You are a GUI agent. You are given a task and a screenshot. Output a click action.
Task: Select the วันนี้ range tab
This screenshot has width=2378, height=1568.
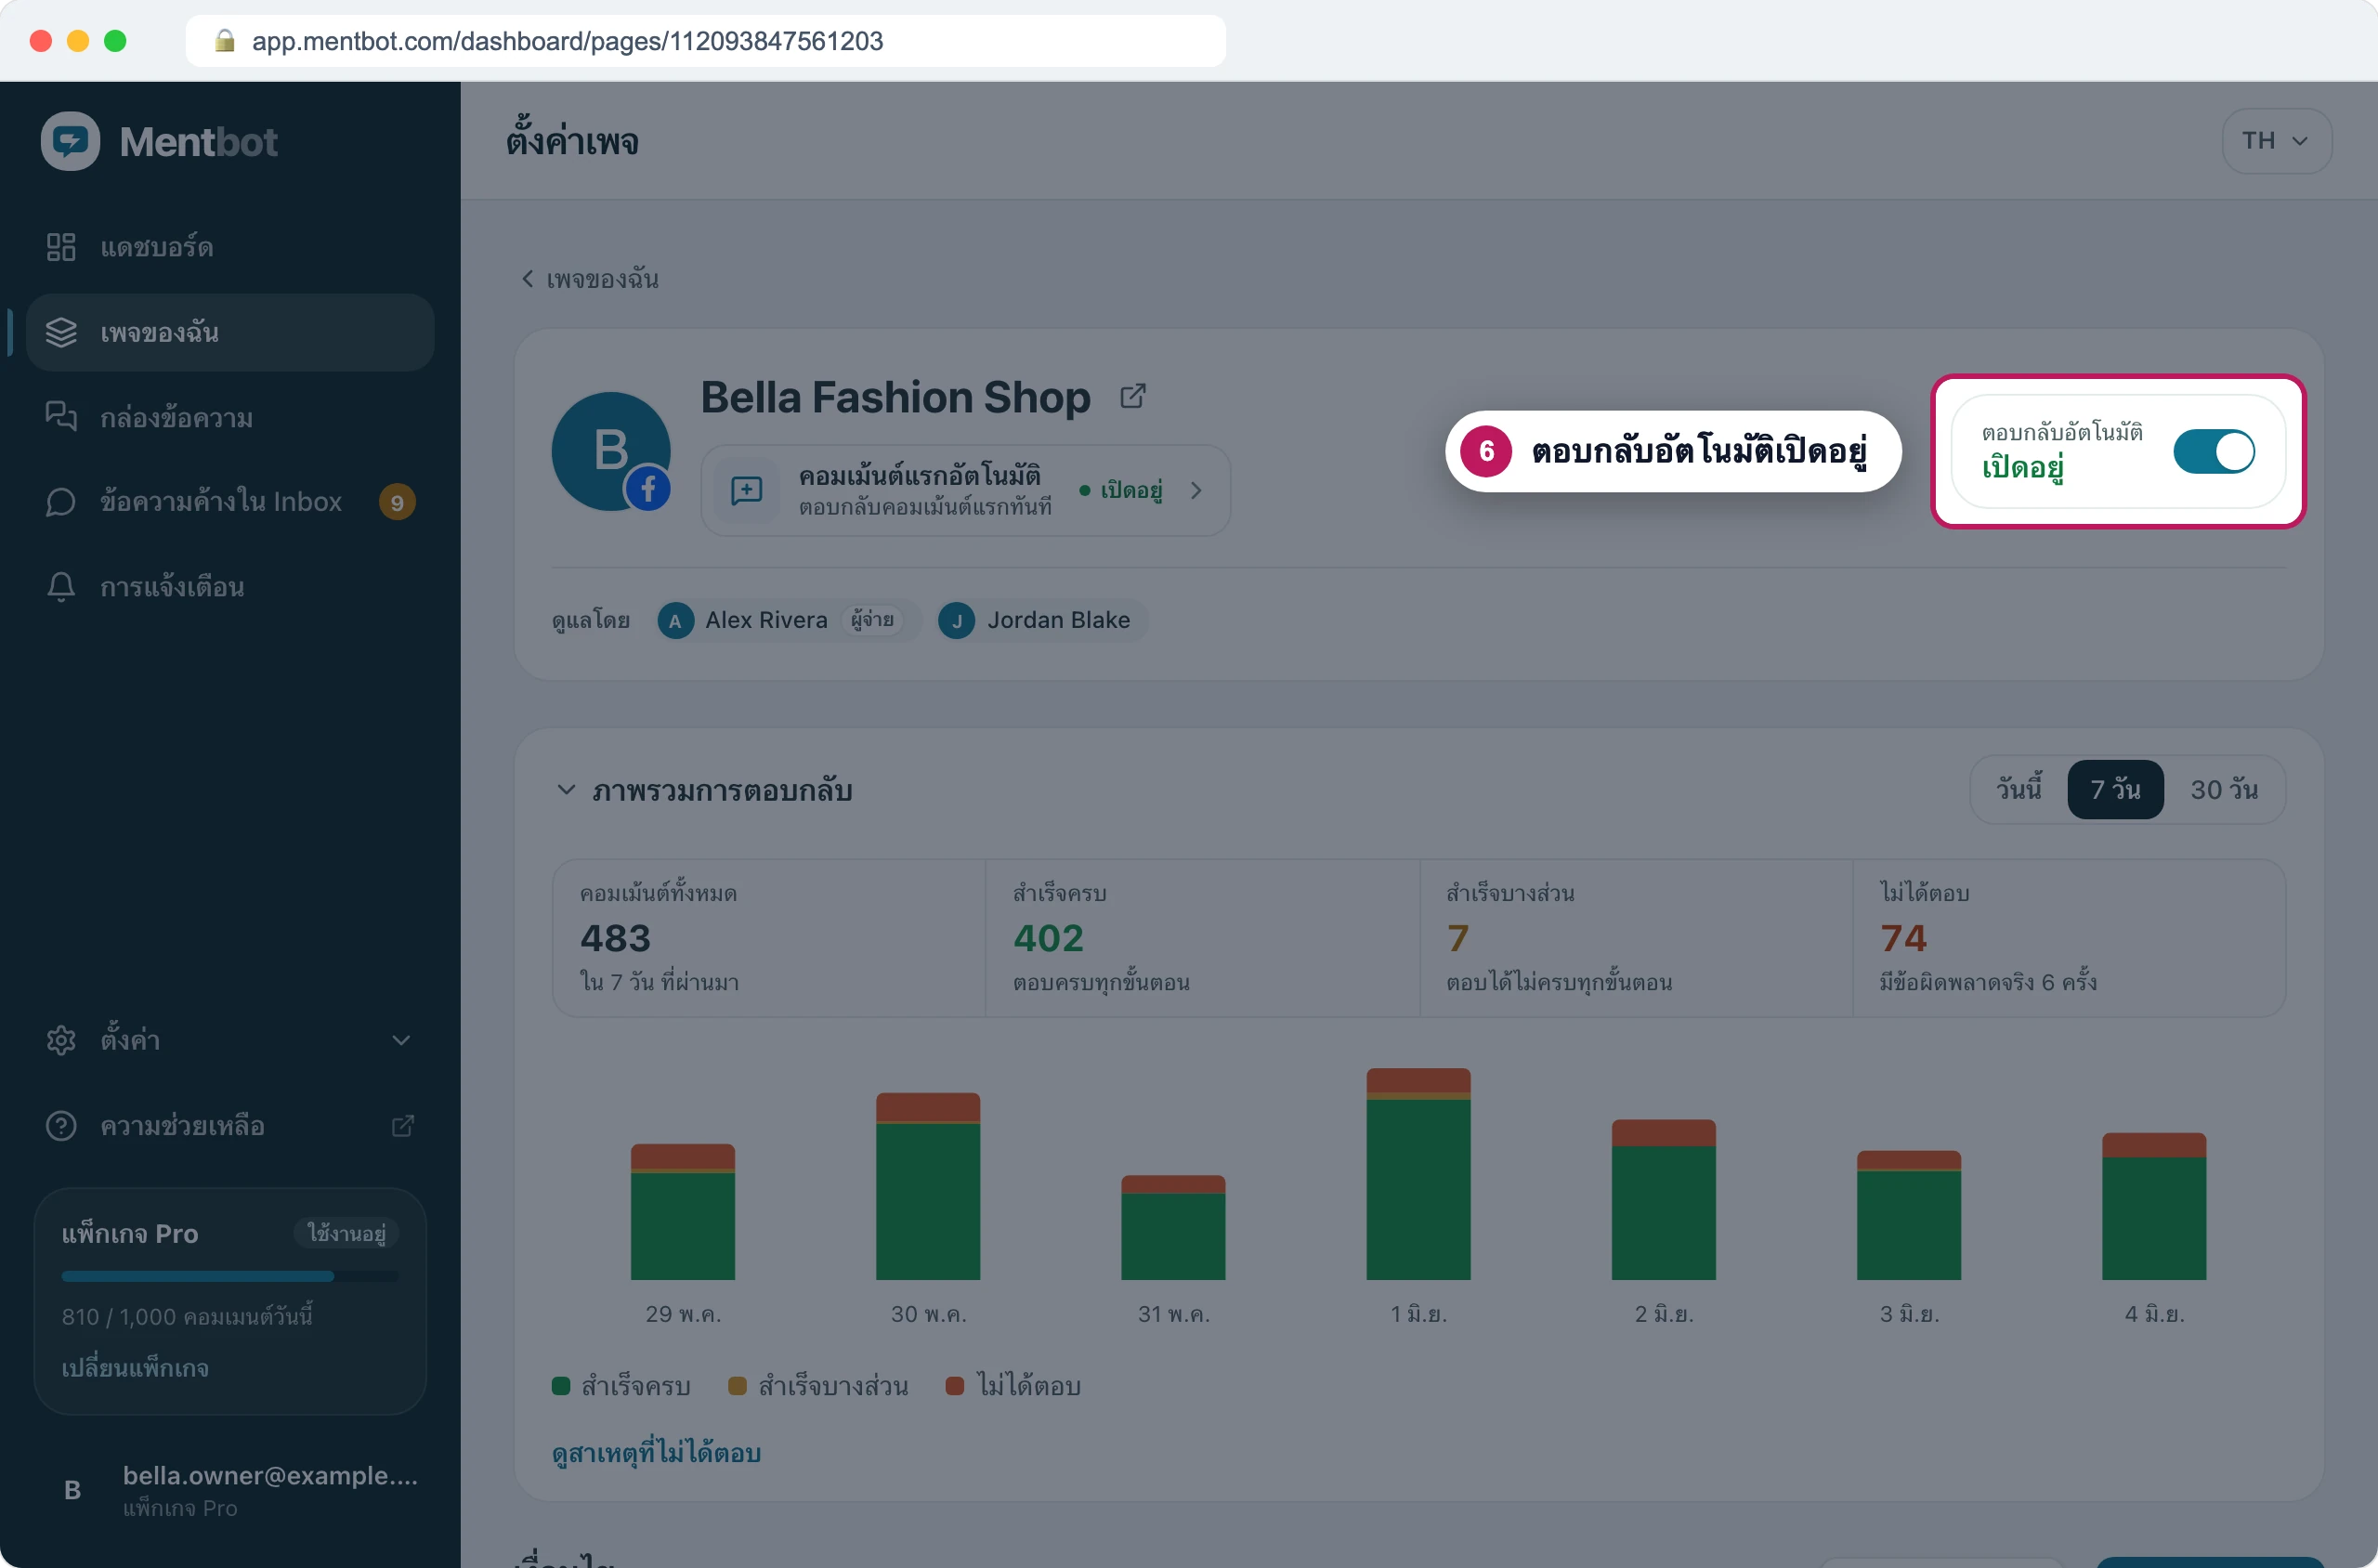[2018, 790]
